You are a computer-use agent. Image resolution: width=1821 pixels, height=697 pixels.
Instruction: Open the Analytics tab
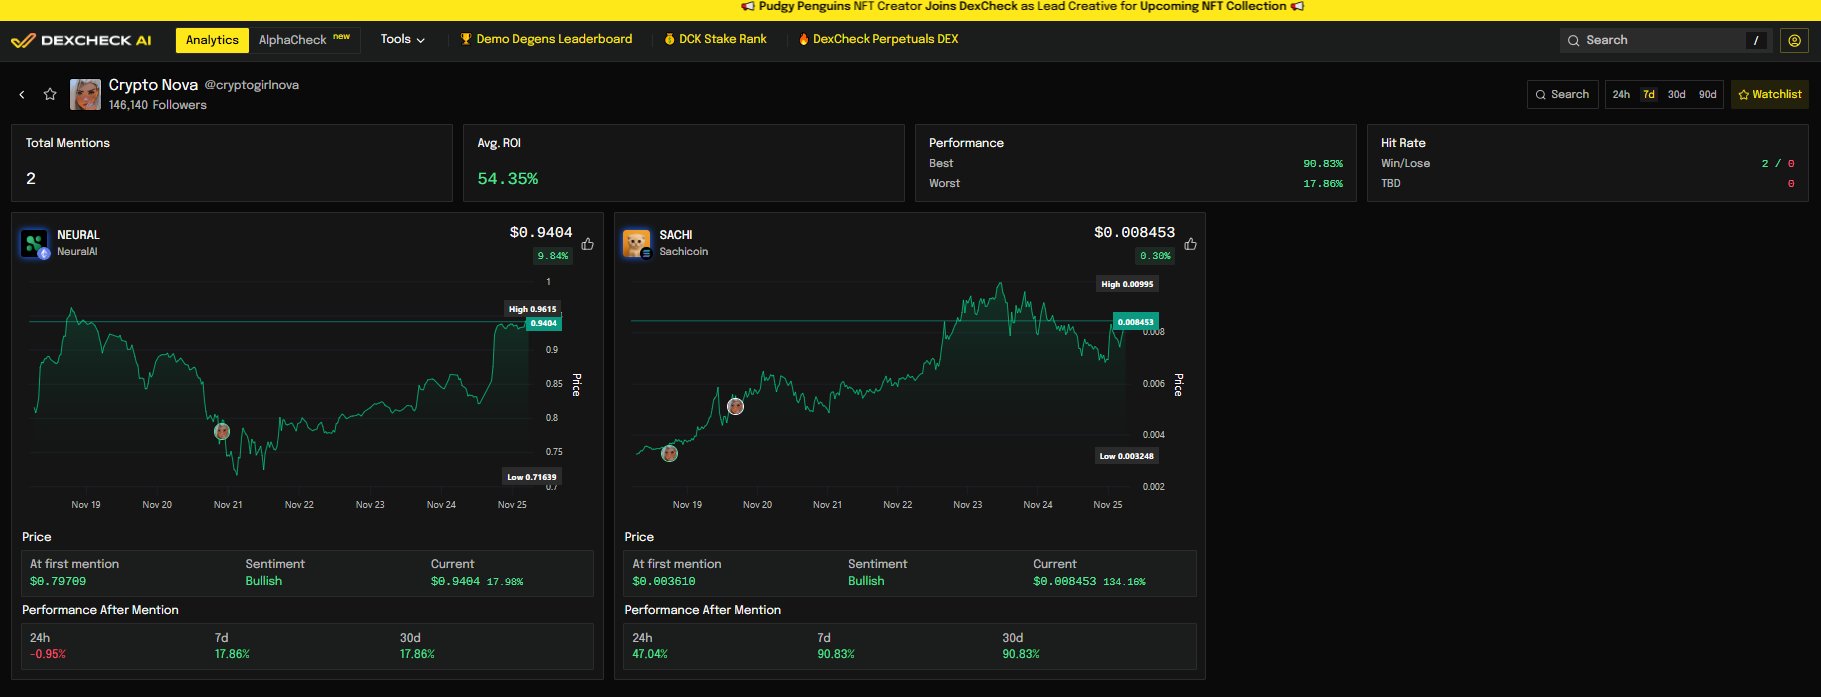(x=212, y=40)
